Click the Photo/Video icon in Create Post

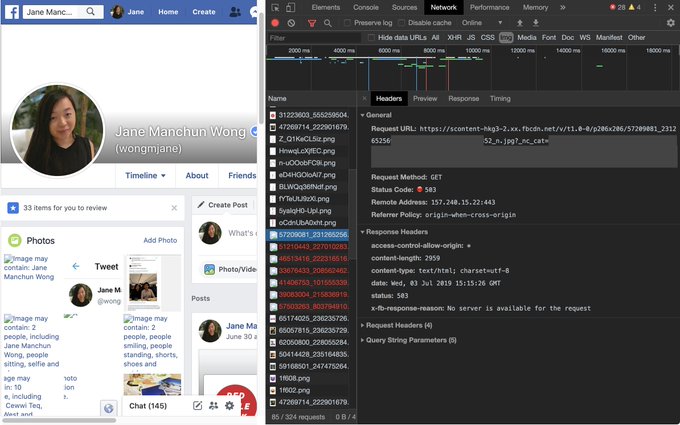[209, 269]
